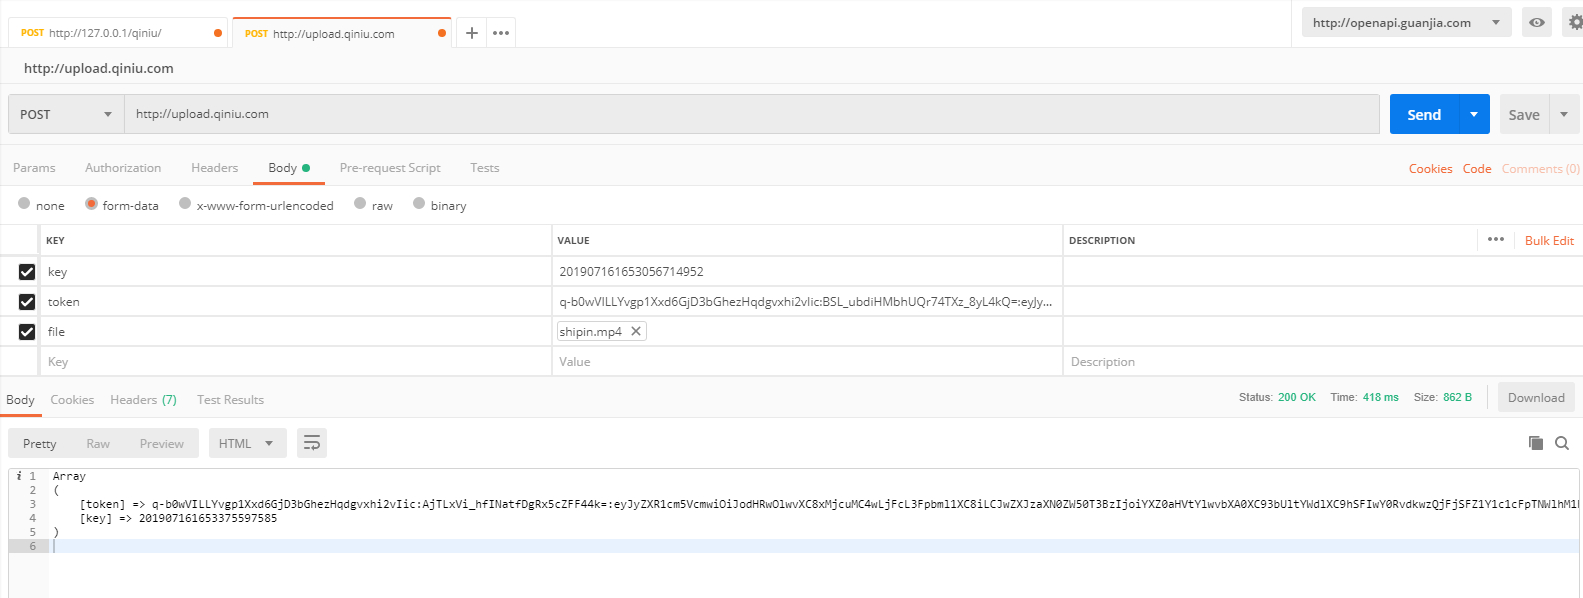Click the [key] line in response body
Screen dimensions: 1583x598
(178, 518)
